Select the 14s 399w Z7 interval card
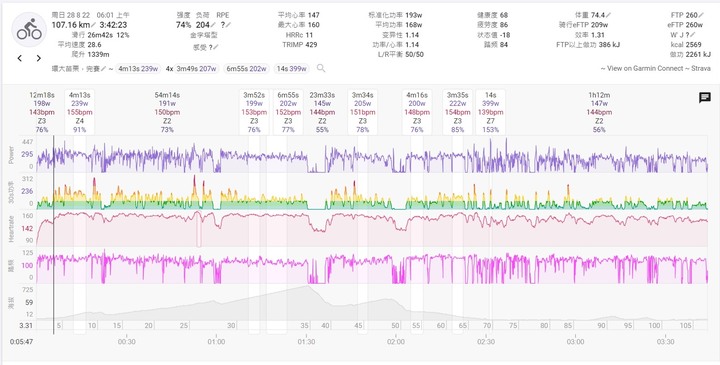This screenshot has width=720, height=365. pos(490,112)
